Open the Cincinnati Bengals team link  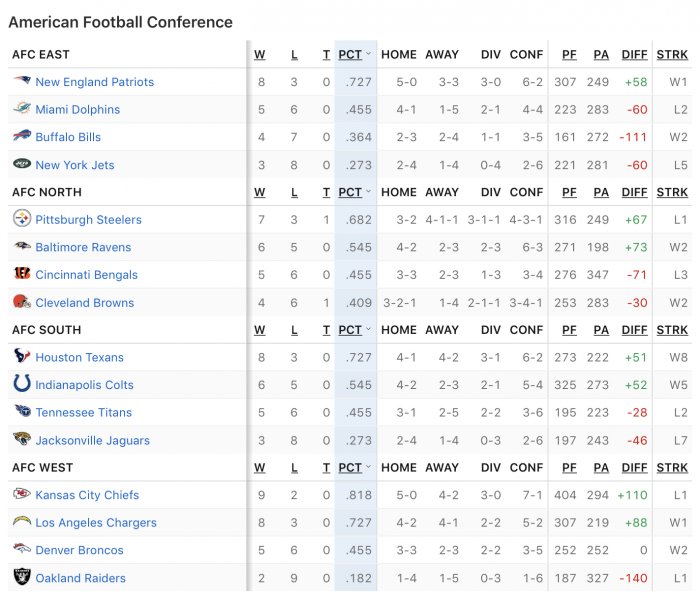[x=86, y=274]
